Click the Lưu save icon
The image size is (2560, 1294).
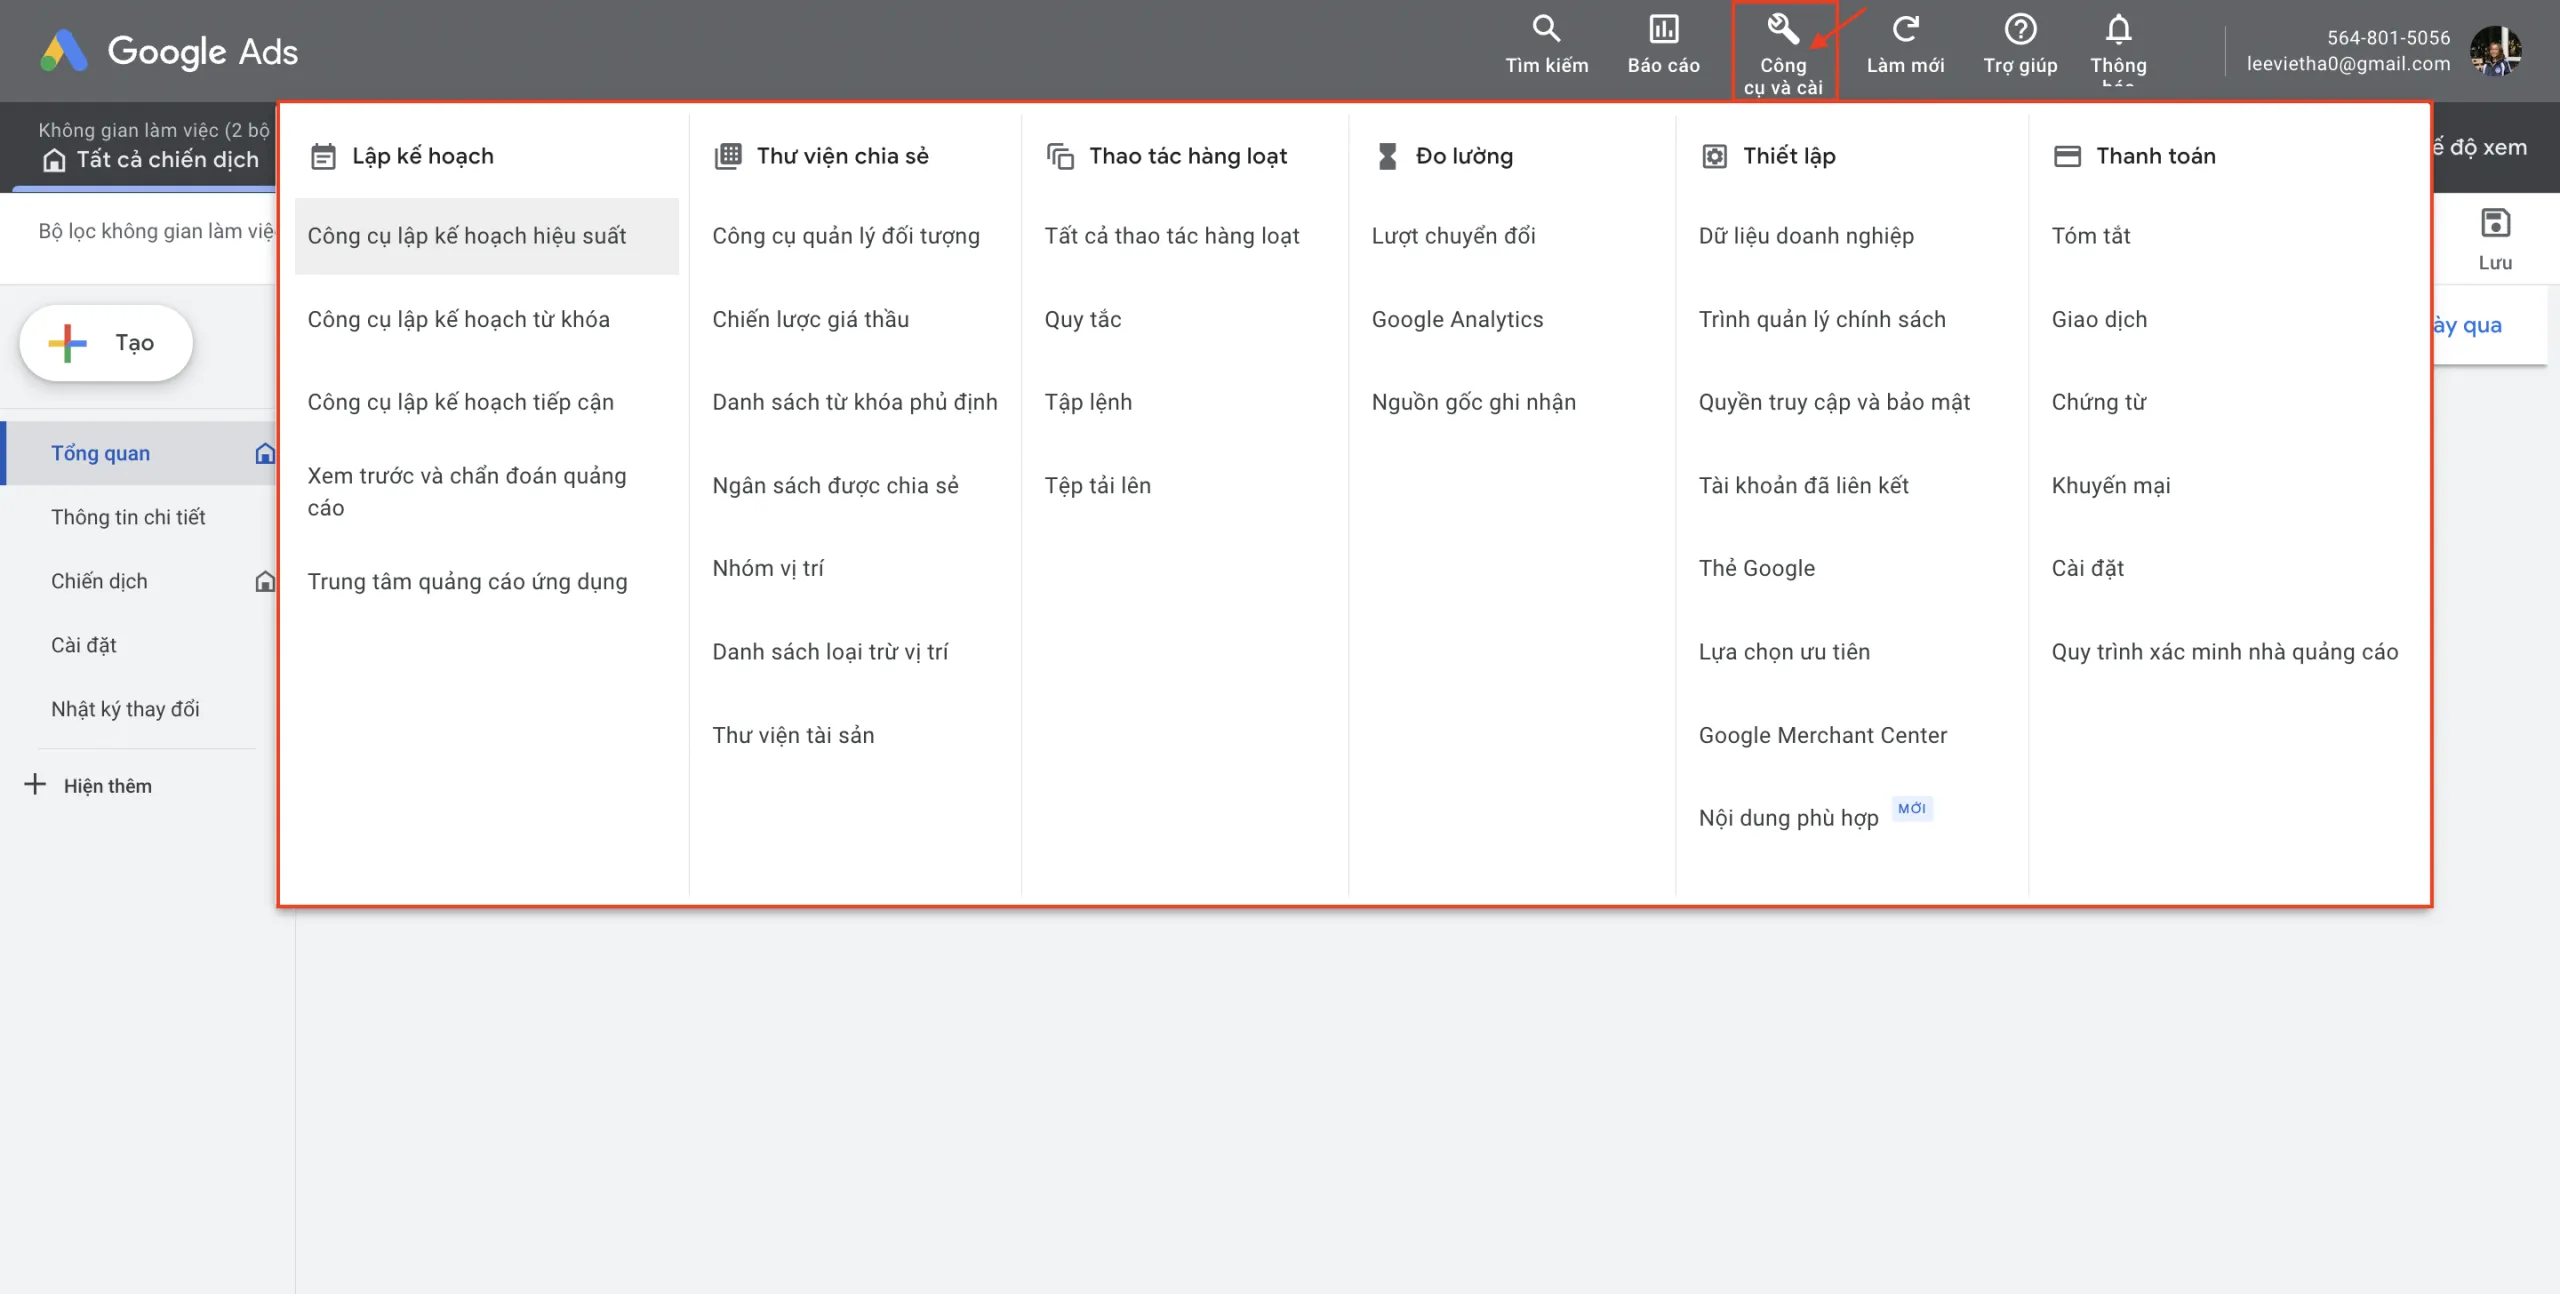2495,223
